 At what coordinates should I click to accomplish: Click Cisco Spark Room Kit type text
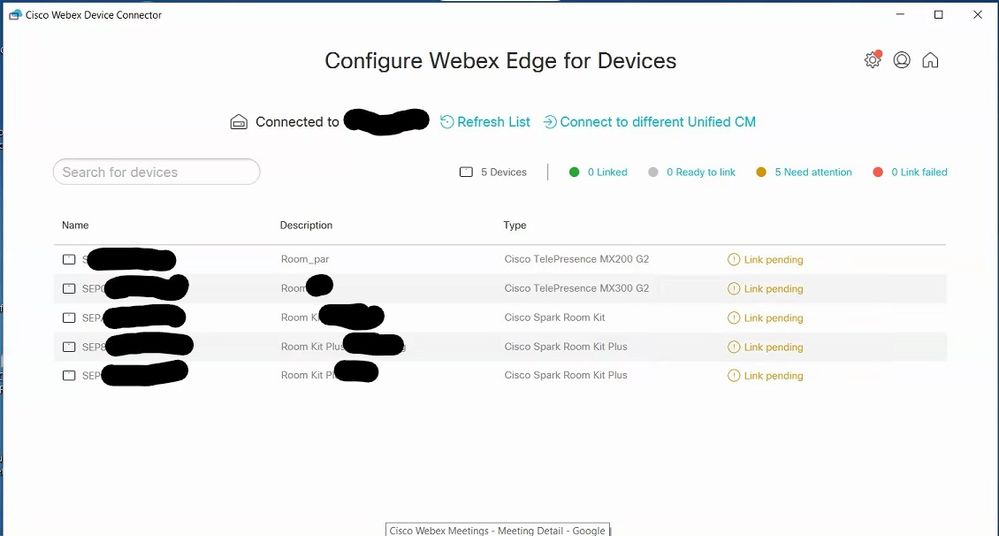554,317
